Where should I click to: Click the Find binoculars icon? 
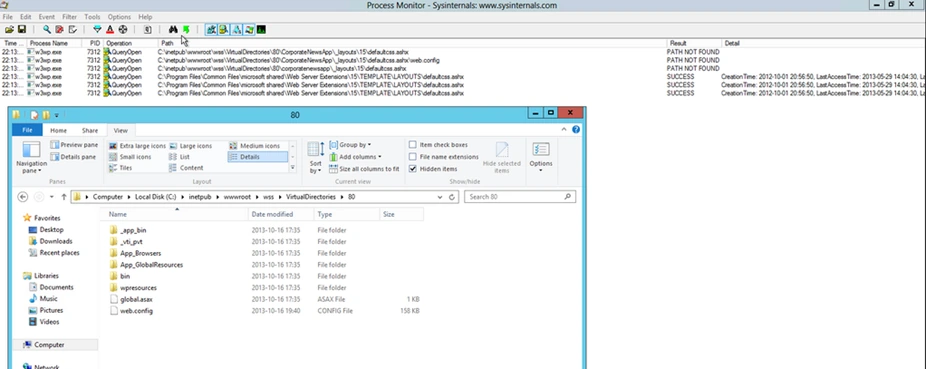click(x=173, y=30)
